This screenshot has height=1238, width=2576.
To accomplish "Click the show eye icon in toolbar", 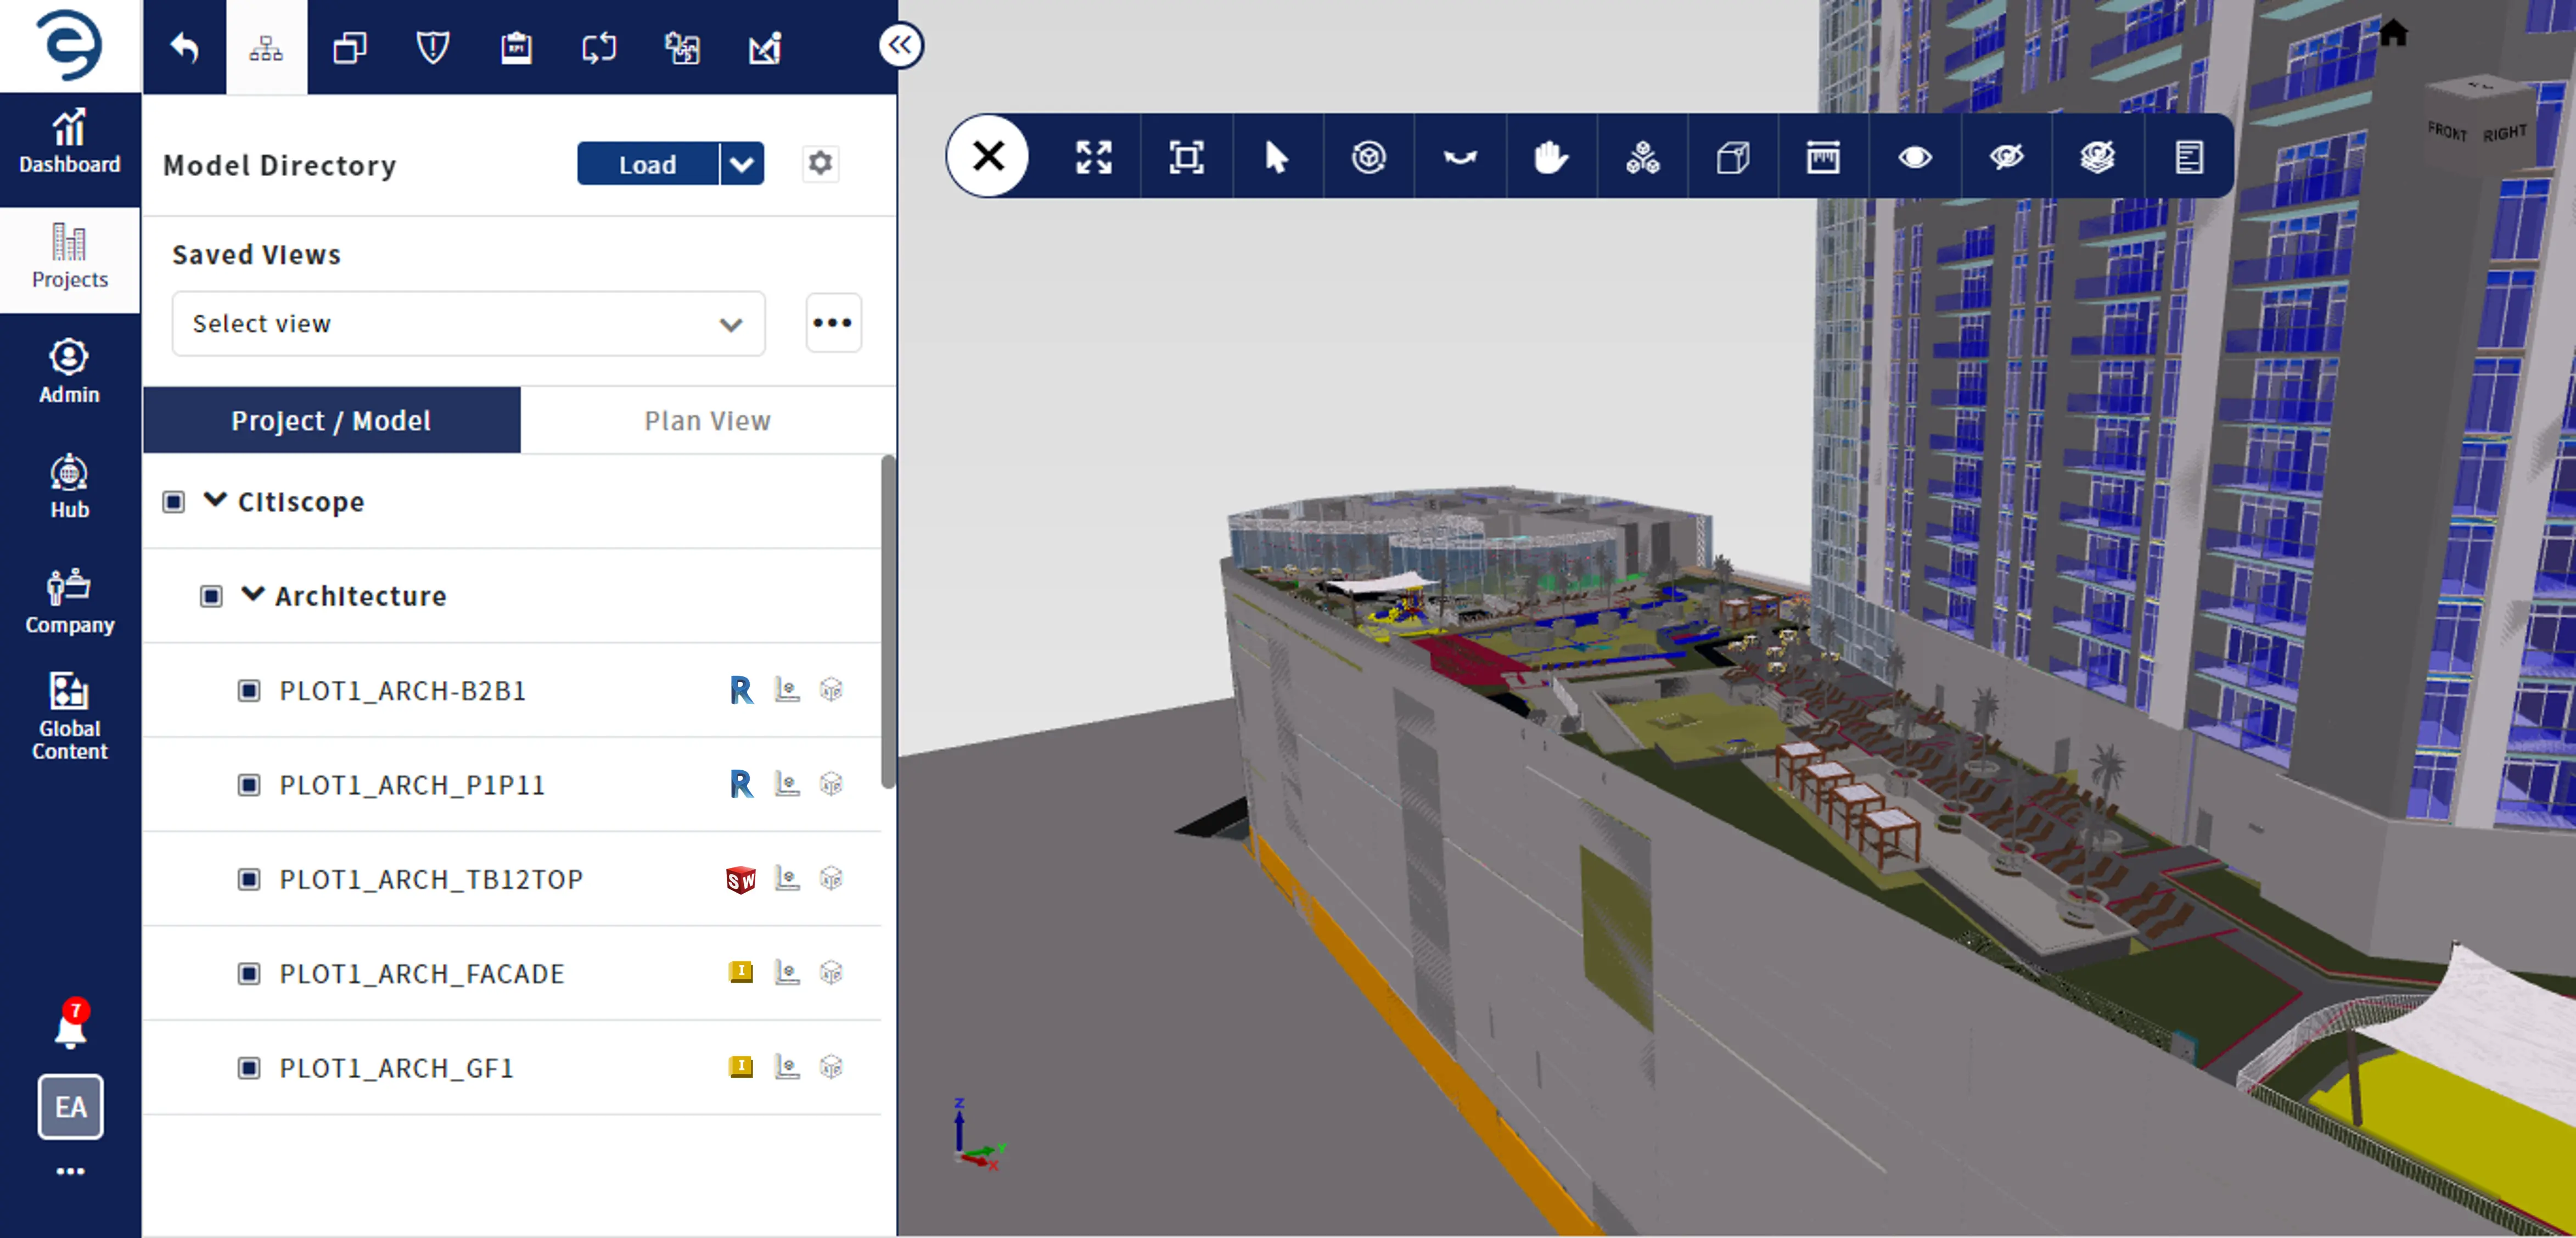I will tap(1915, 157).
